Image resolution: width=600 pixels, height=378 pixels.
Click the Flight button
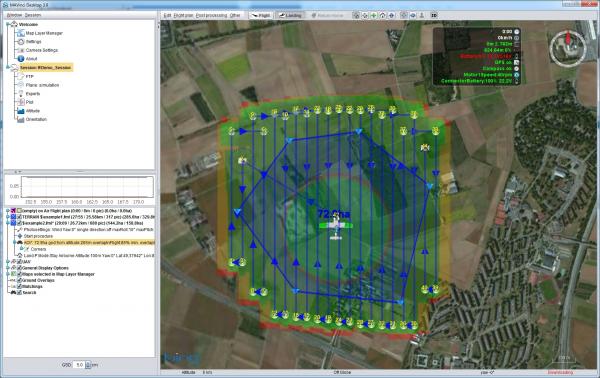(x=261, y=15)
